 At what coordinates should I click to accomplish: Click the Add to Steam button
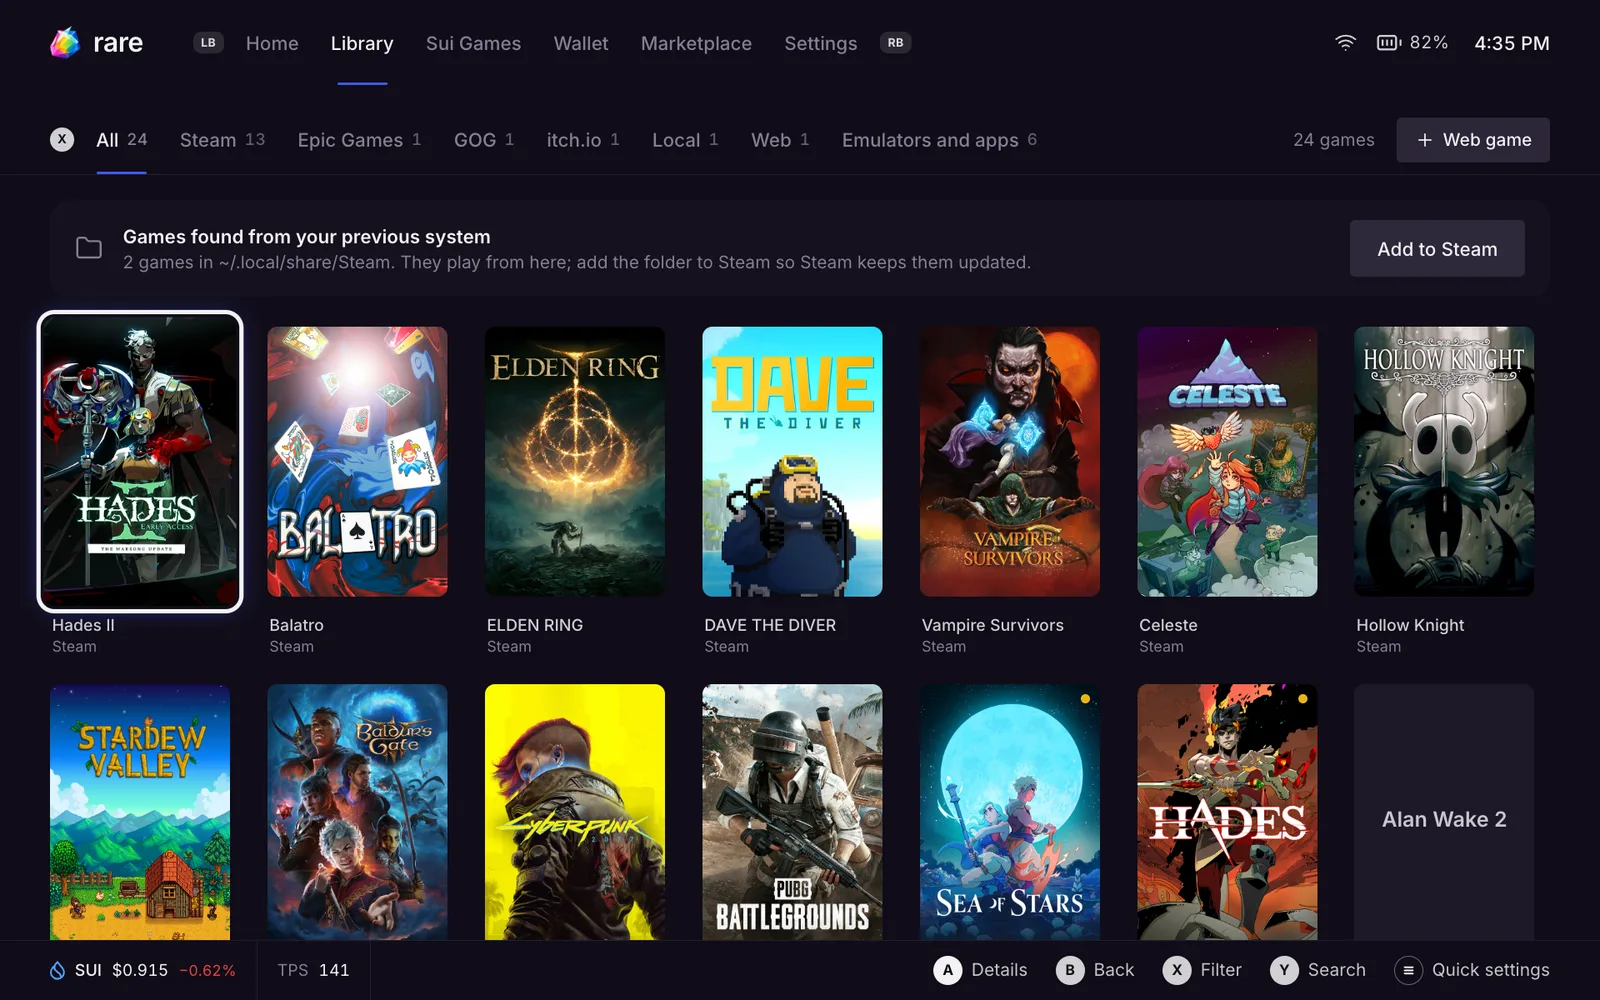[x=1437, y=249]
